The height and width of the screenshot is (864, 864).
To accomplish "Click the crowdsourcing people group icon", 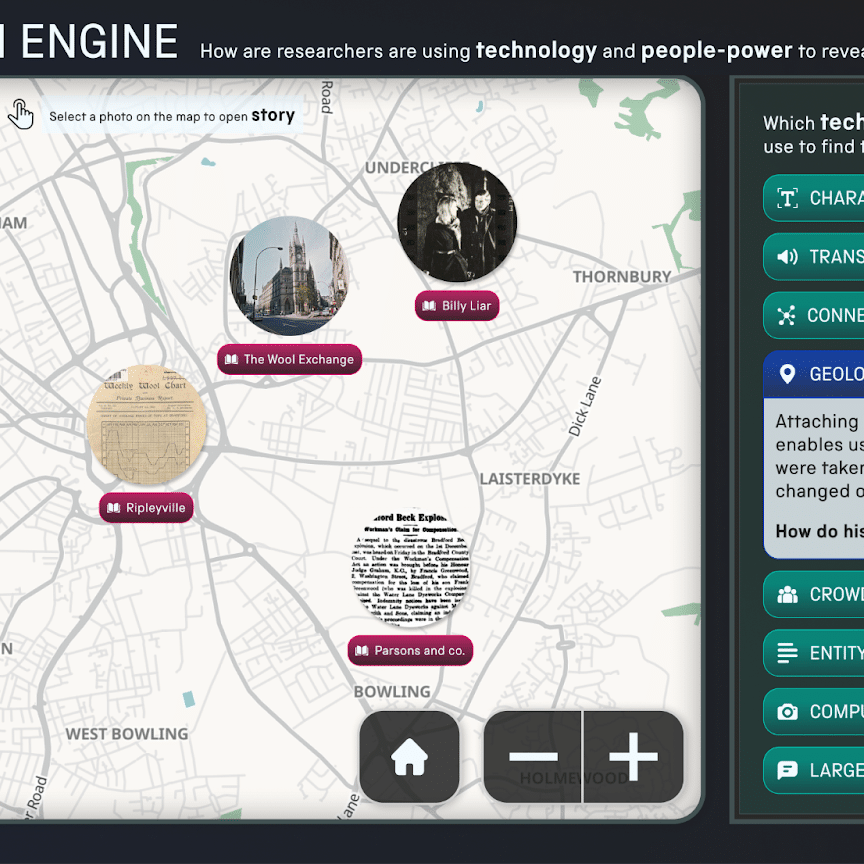I will tap(787, 595).
